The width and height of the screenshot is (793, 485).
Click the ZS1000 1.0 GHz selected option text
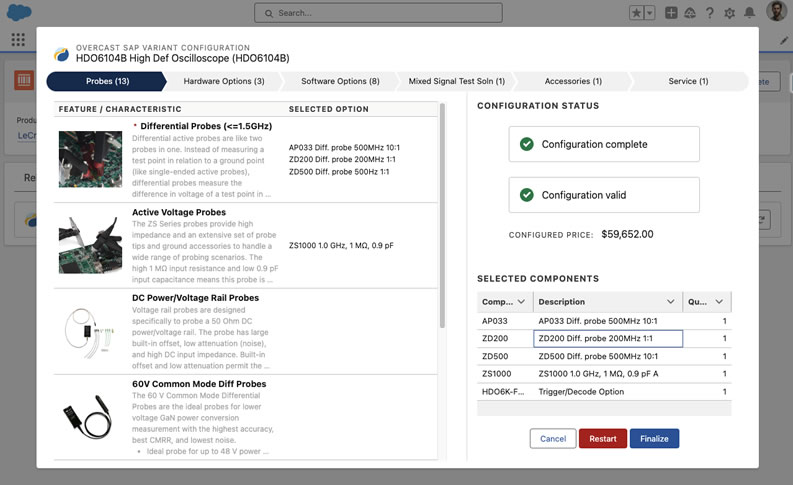click(341, 245)
